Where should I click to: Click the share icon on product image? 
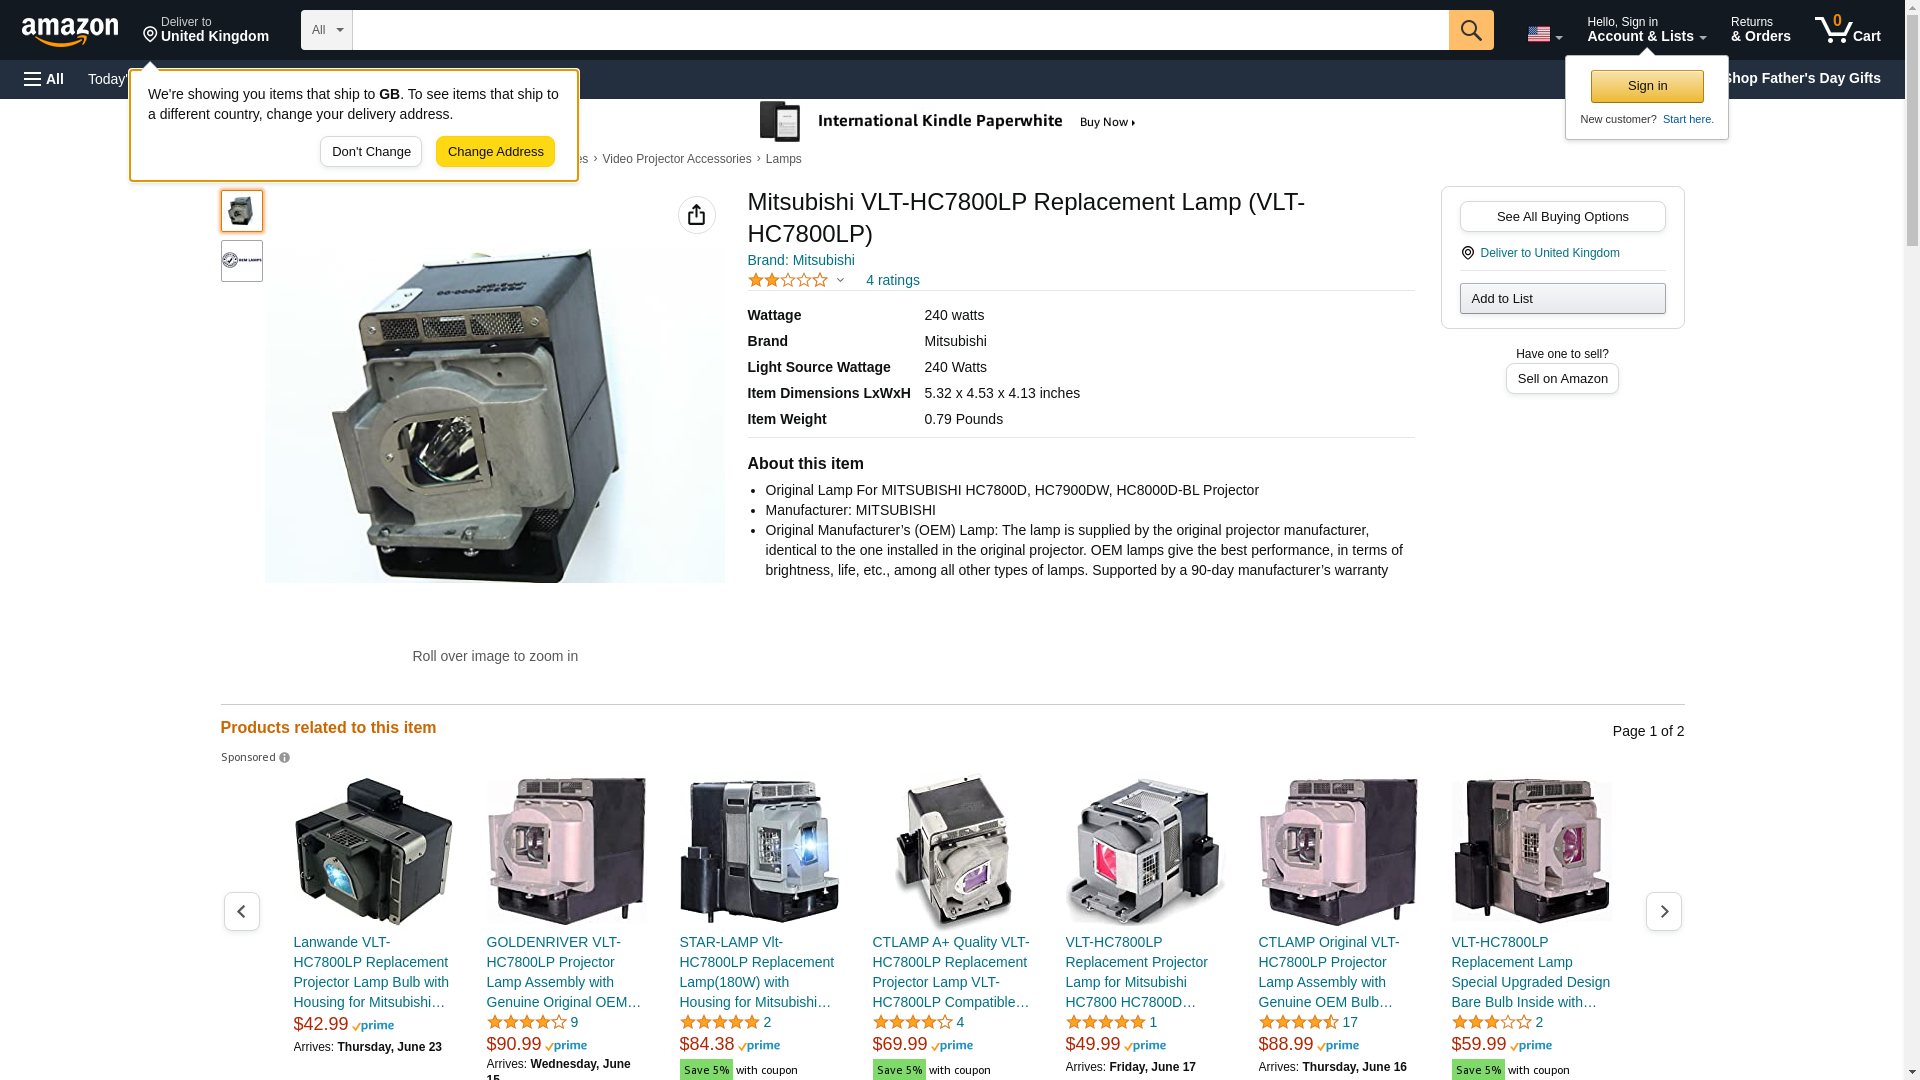(x=696, y=215)
